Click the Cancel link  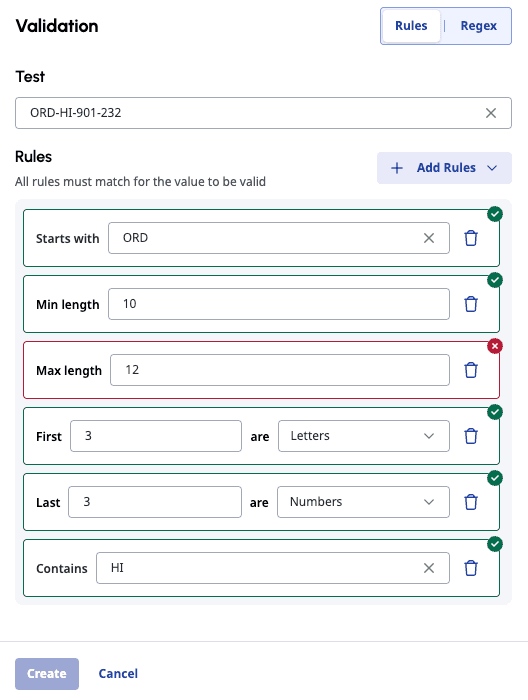tap(118, 674)
